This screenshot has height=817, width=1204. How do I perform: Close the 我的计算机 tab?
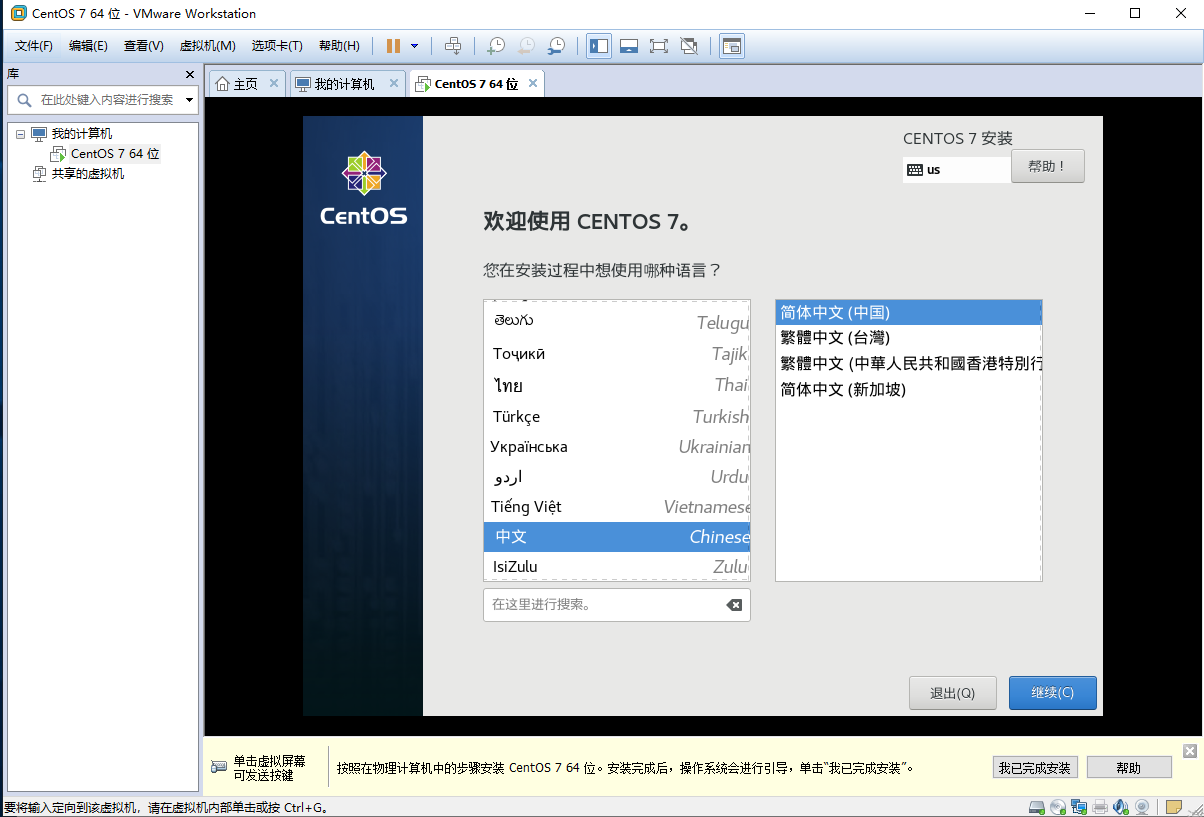394,83
